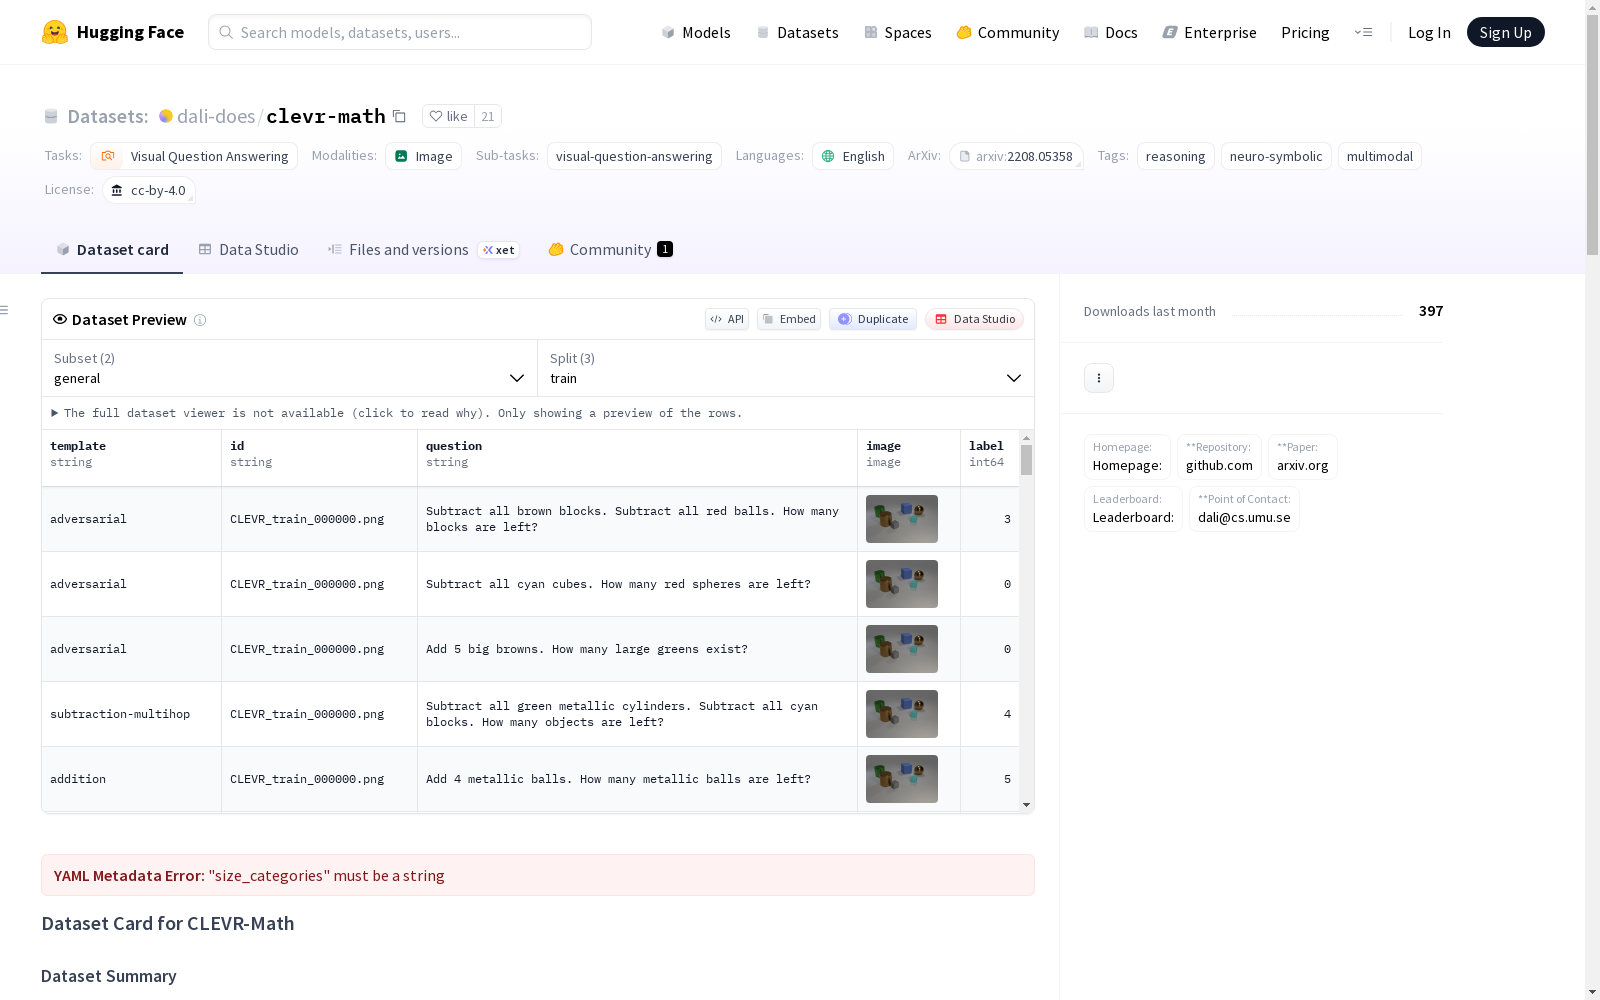Open Models in the top navigation
Screen dimensions: 1600x1000
pyautogui.click(x=696, y=32)
